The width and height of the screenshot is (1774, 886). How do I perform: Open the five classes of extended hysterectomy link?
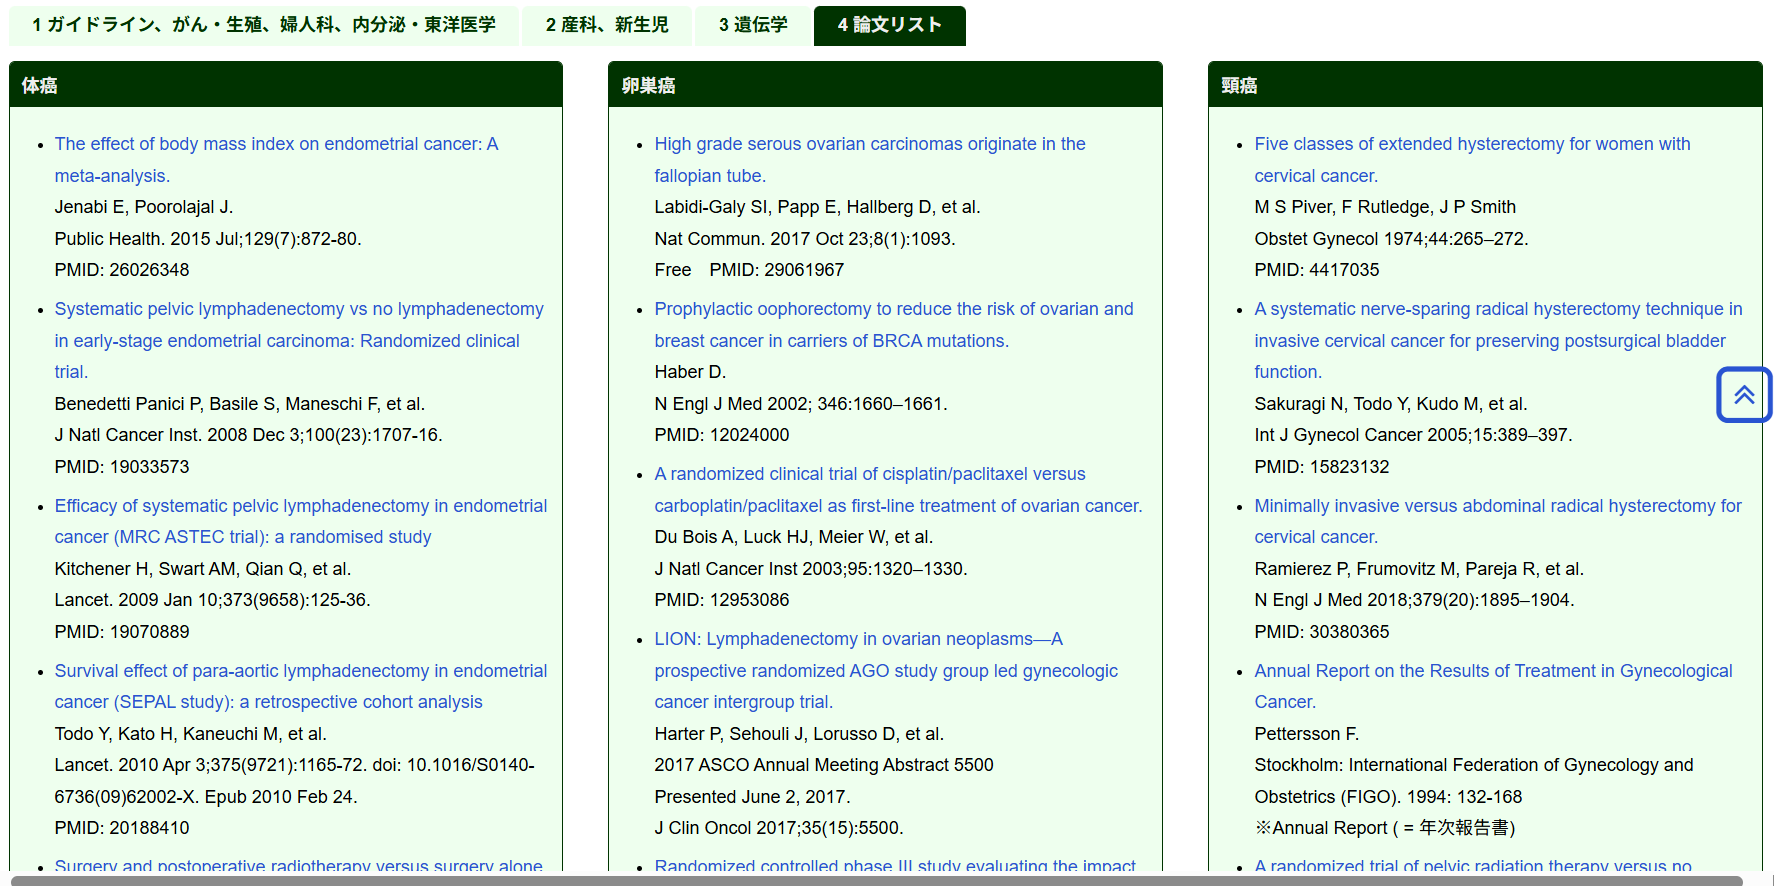(1471, 144)
